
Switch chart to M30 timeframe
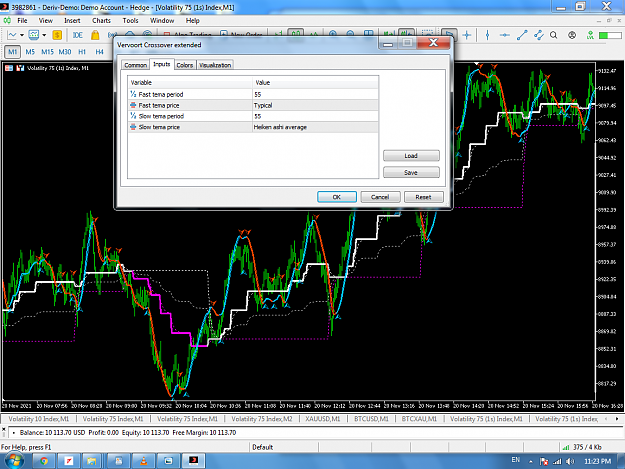[65, 52]
